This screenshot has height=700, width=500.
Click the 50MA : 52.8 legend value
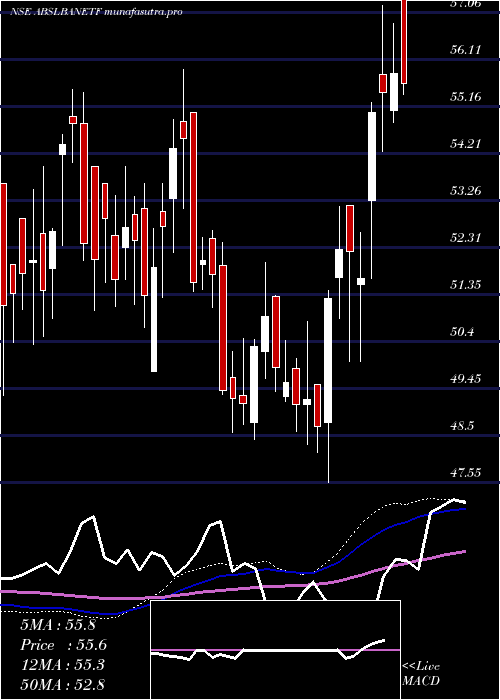click(62, 684)
